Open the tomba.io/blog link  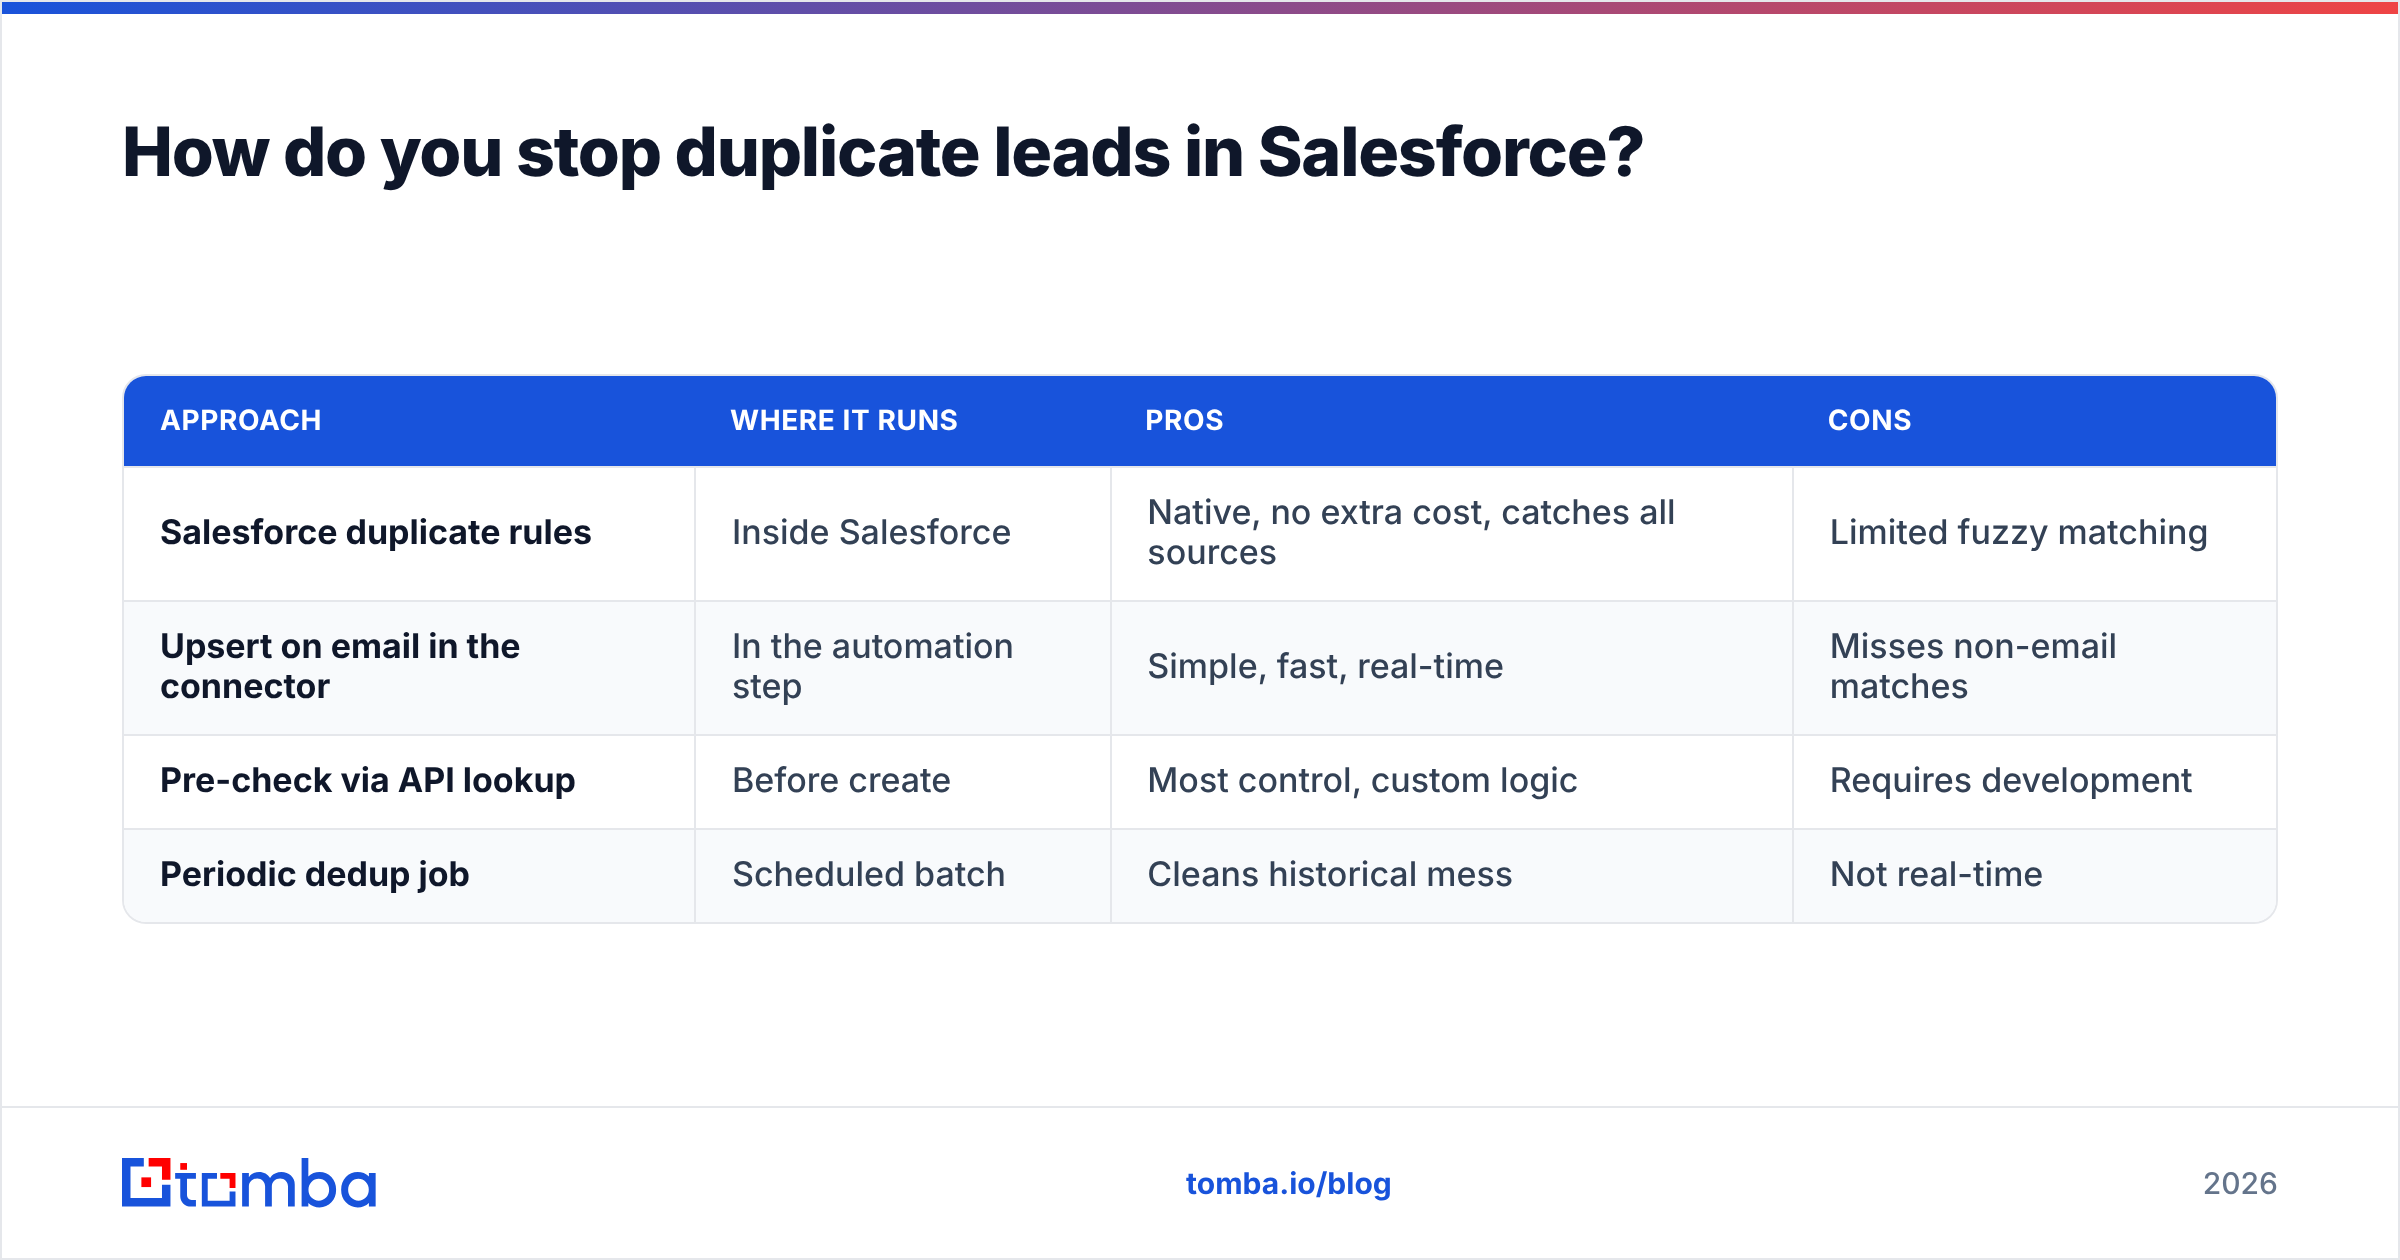click(1288, 1184)
